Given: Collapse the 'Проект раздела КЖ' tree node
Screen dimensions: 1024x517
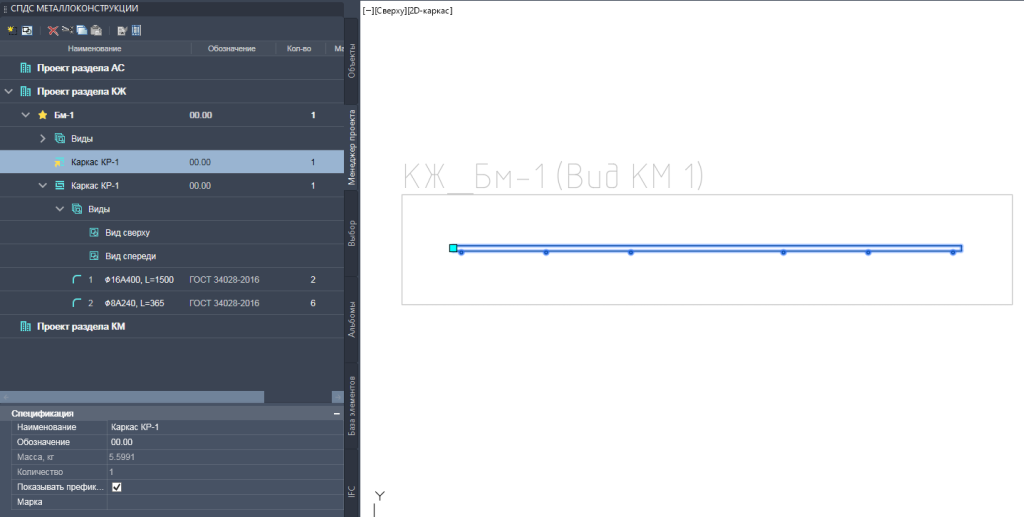Looking at the screenshot, I should [9, 91].
